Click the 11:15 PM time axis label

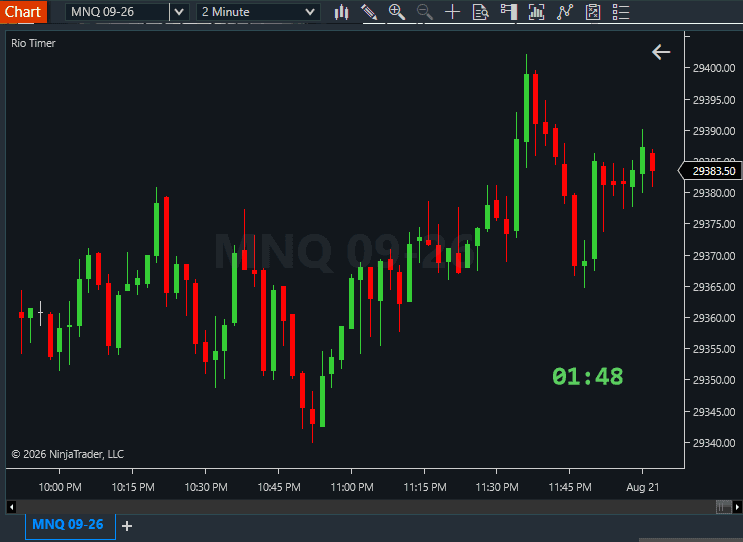425,487
